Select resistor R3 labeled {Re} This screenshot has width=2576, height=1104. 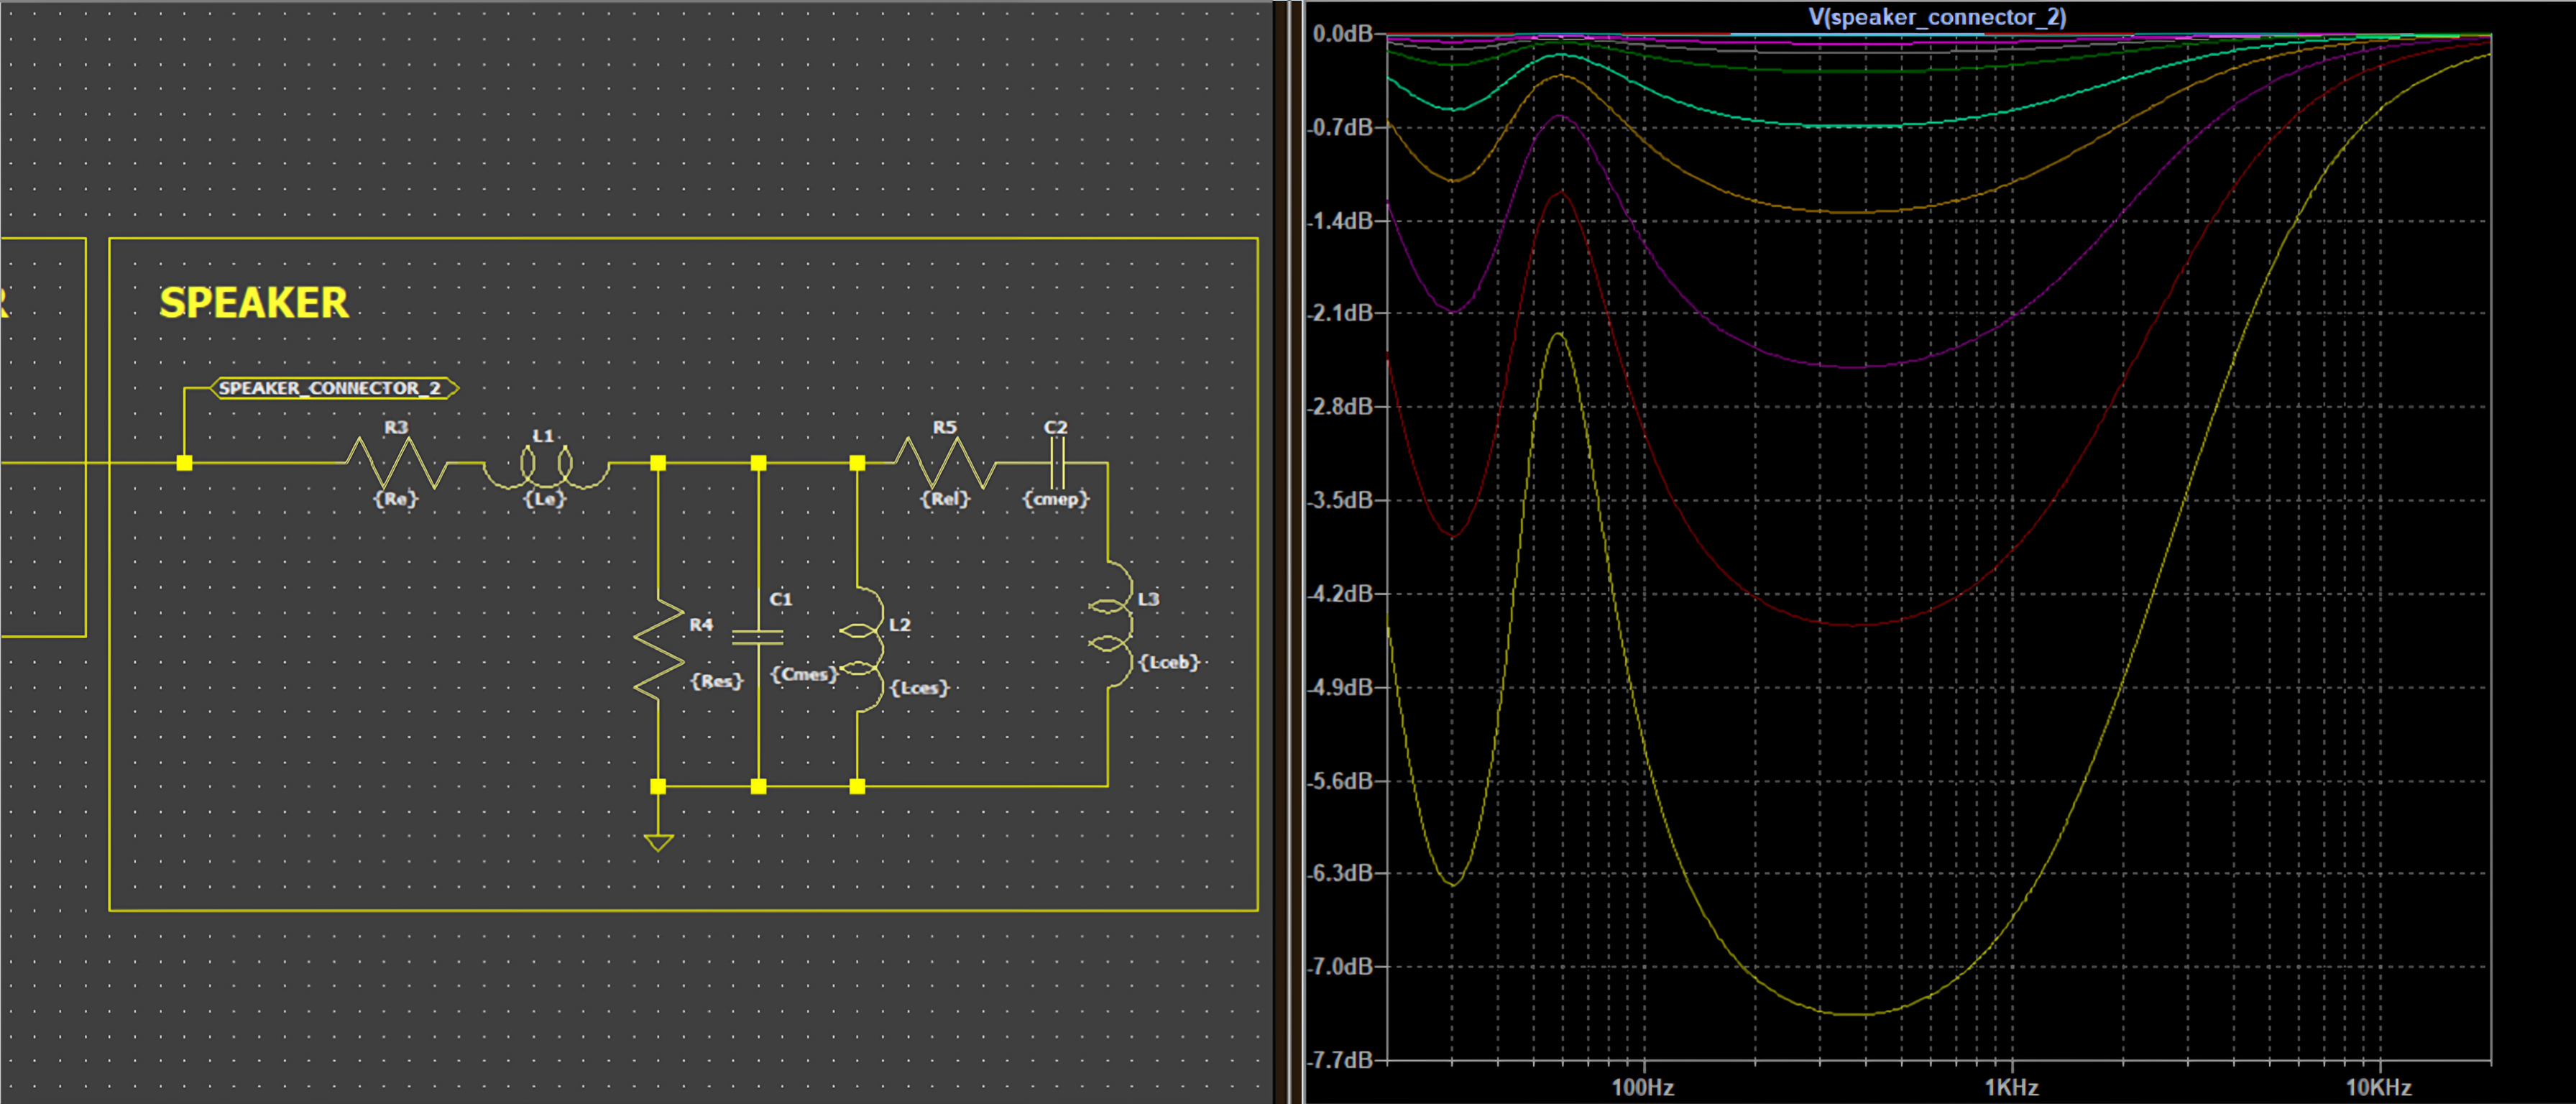[x=397, y=463]
